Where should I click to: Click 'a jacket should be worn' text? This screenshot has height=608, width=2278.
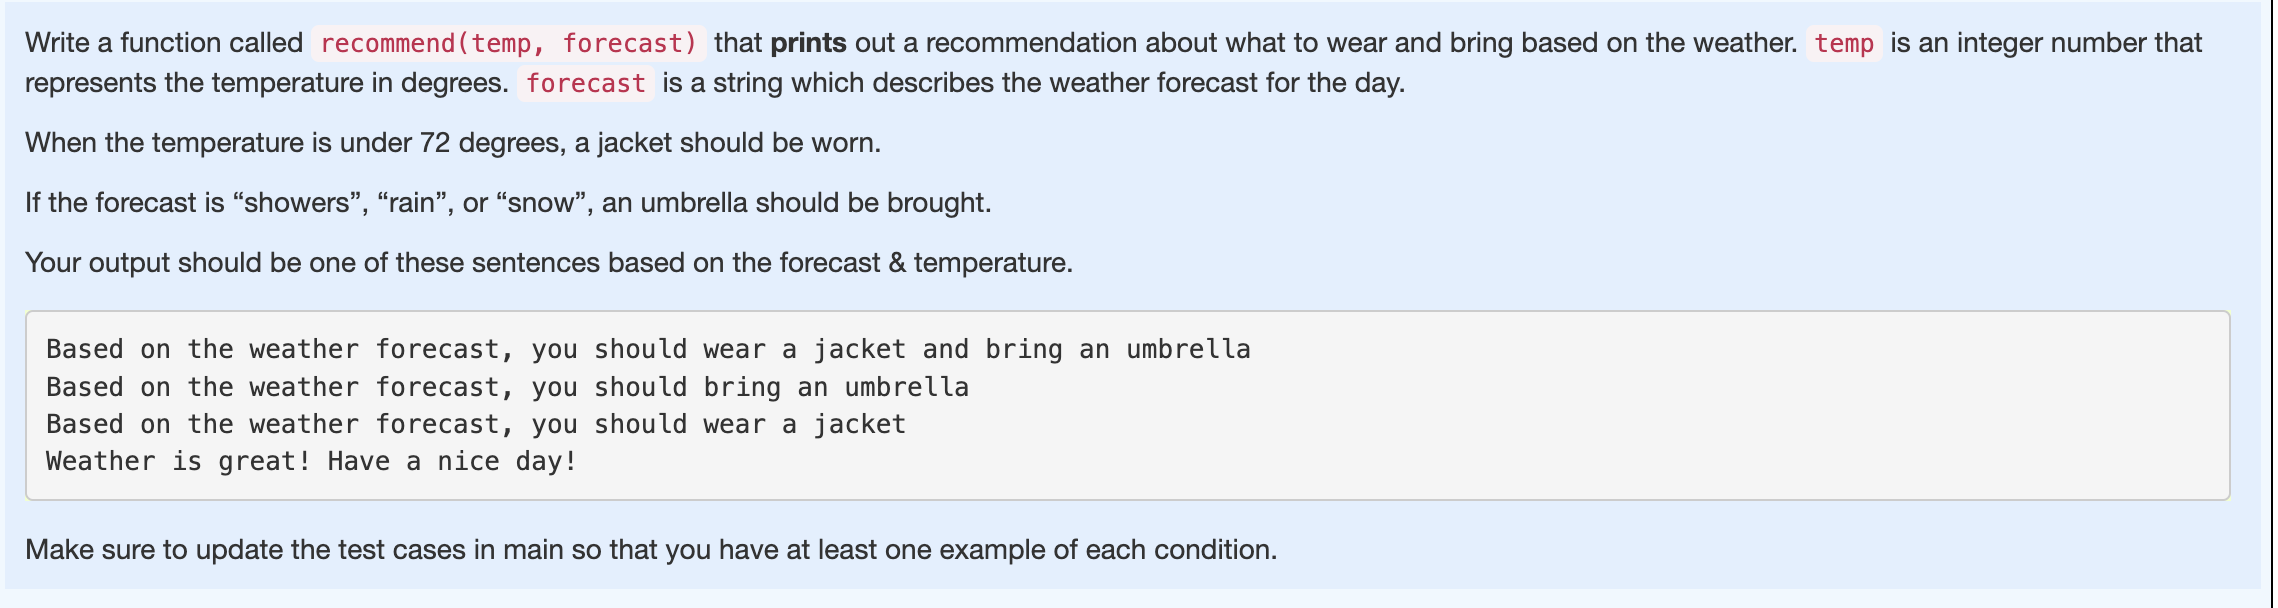click(727, 143)
